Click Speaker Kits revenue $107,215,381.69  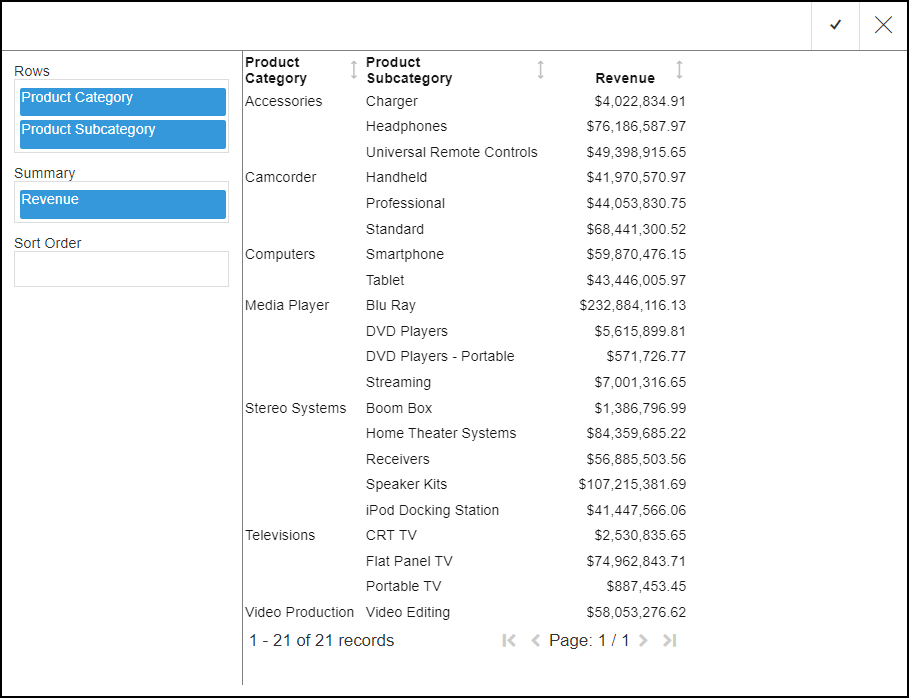[x=632, y=485]
